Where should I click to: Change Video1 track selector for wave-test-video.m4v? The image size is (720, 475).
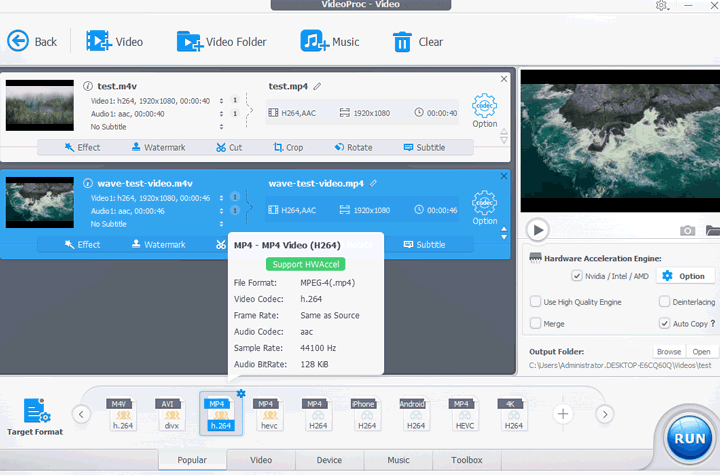tap(221, 198)
